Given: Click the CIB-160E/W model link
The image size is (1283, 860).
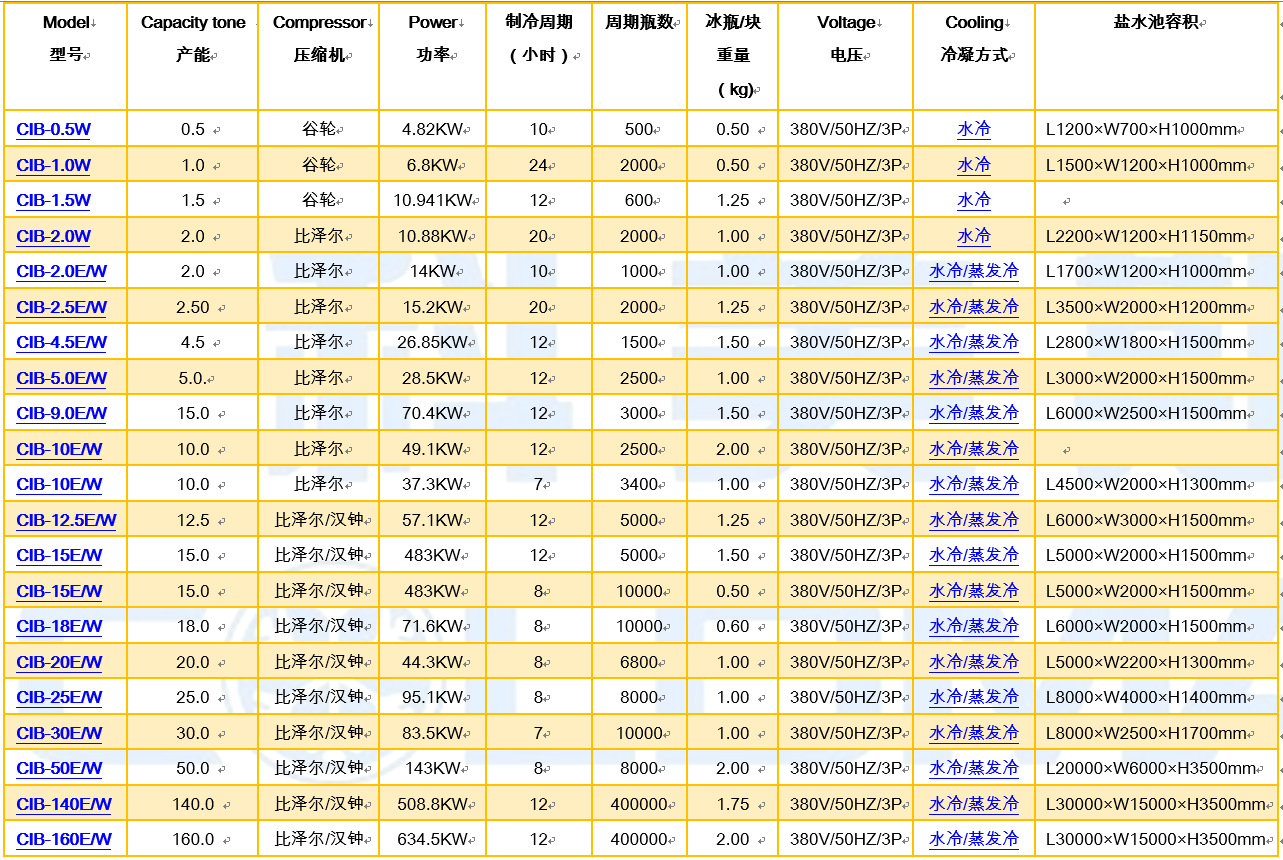Looking at the screenshot, I should 64,839.
